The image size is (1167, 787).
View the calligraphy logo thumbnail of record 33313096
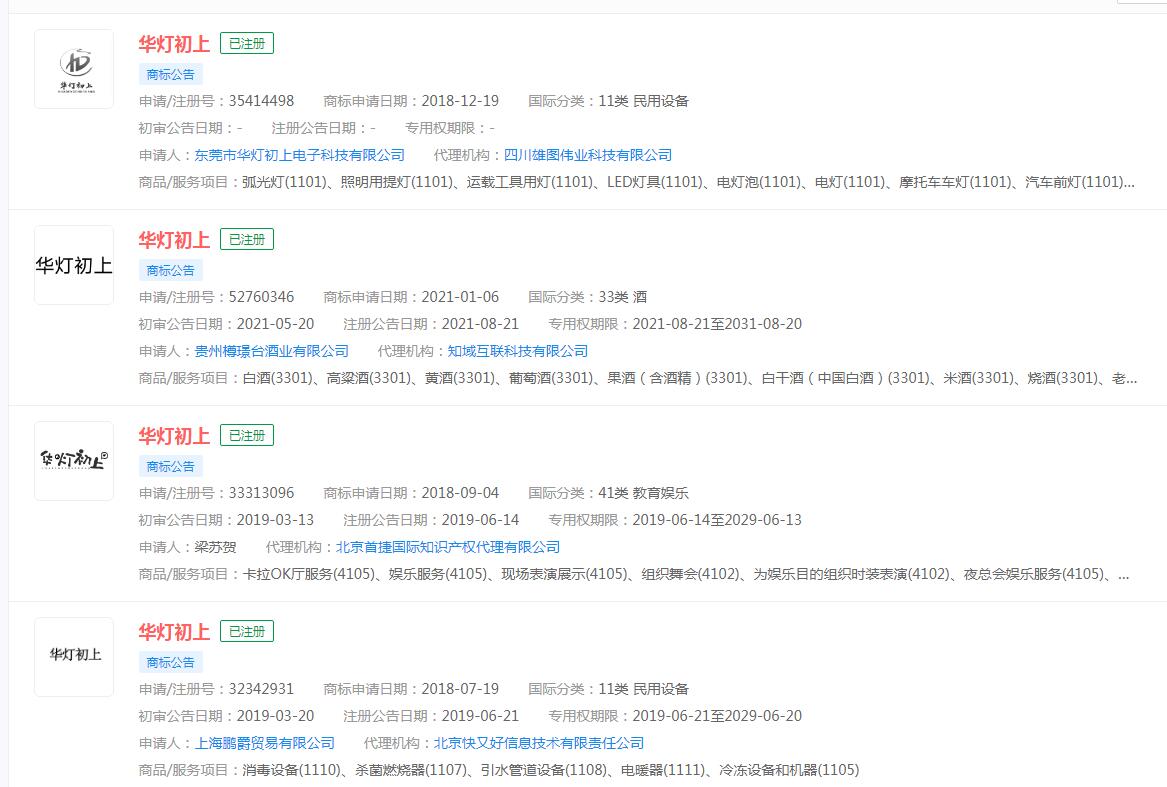(74, 460)
